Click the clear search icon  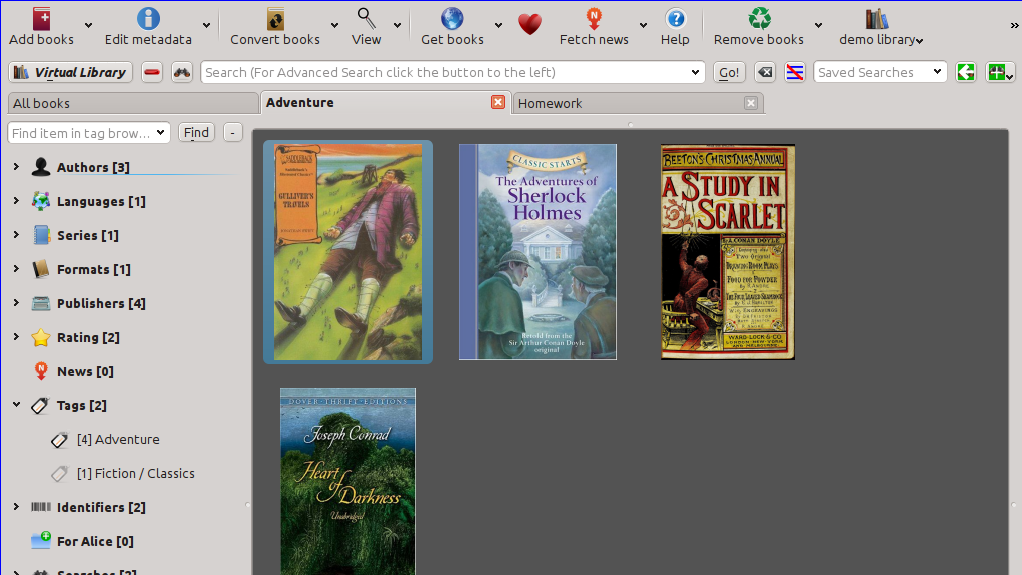tap(765, 72)
